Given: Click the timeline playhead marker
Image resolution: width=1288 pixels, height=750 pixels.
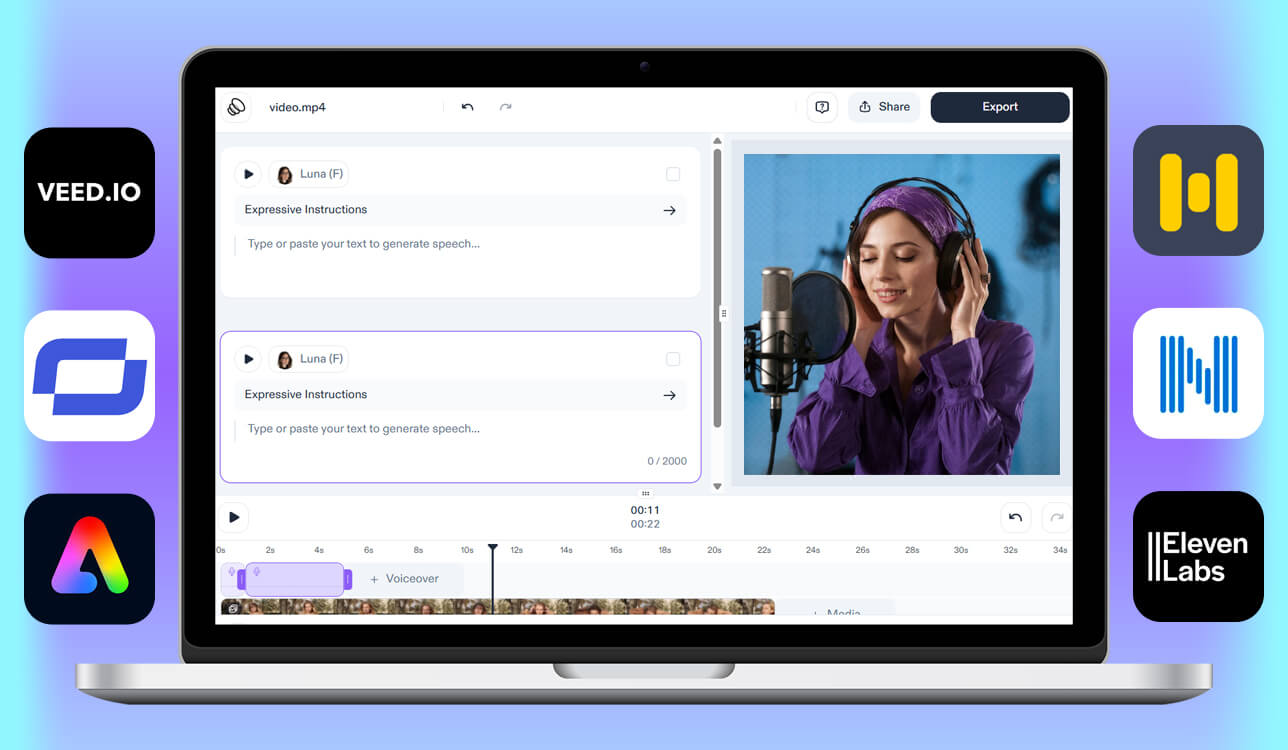Looking at the screenshot, I should [492, 548].
